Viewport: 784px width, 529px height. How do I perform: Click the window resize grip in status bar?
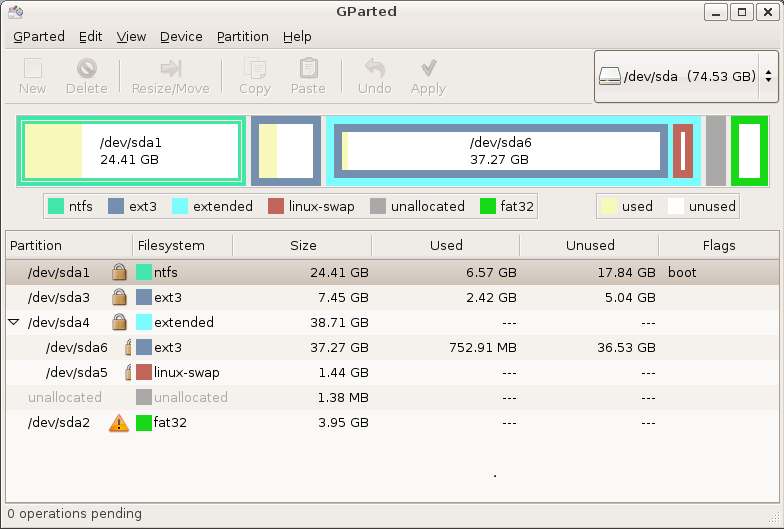(772, 517)
